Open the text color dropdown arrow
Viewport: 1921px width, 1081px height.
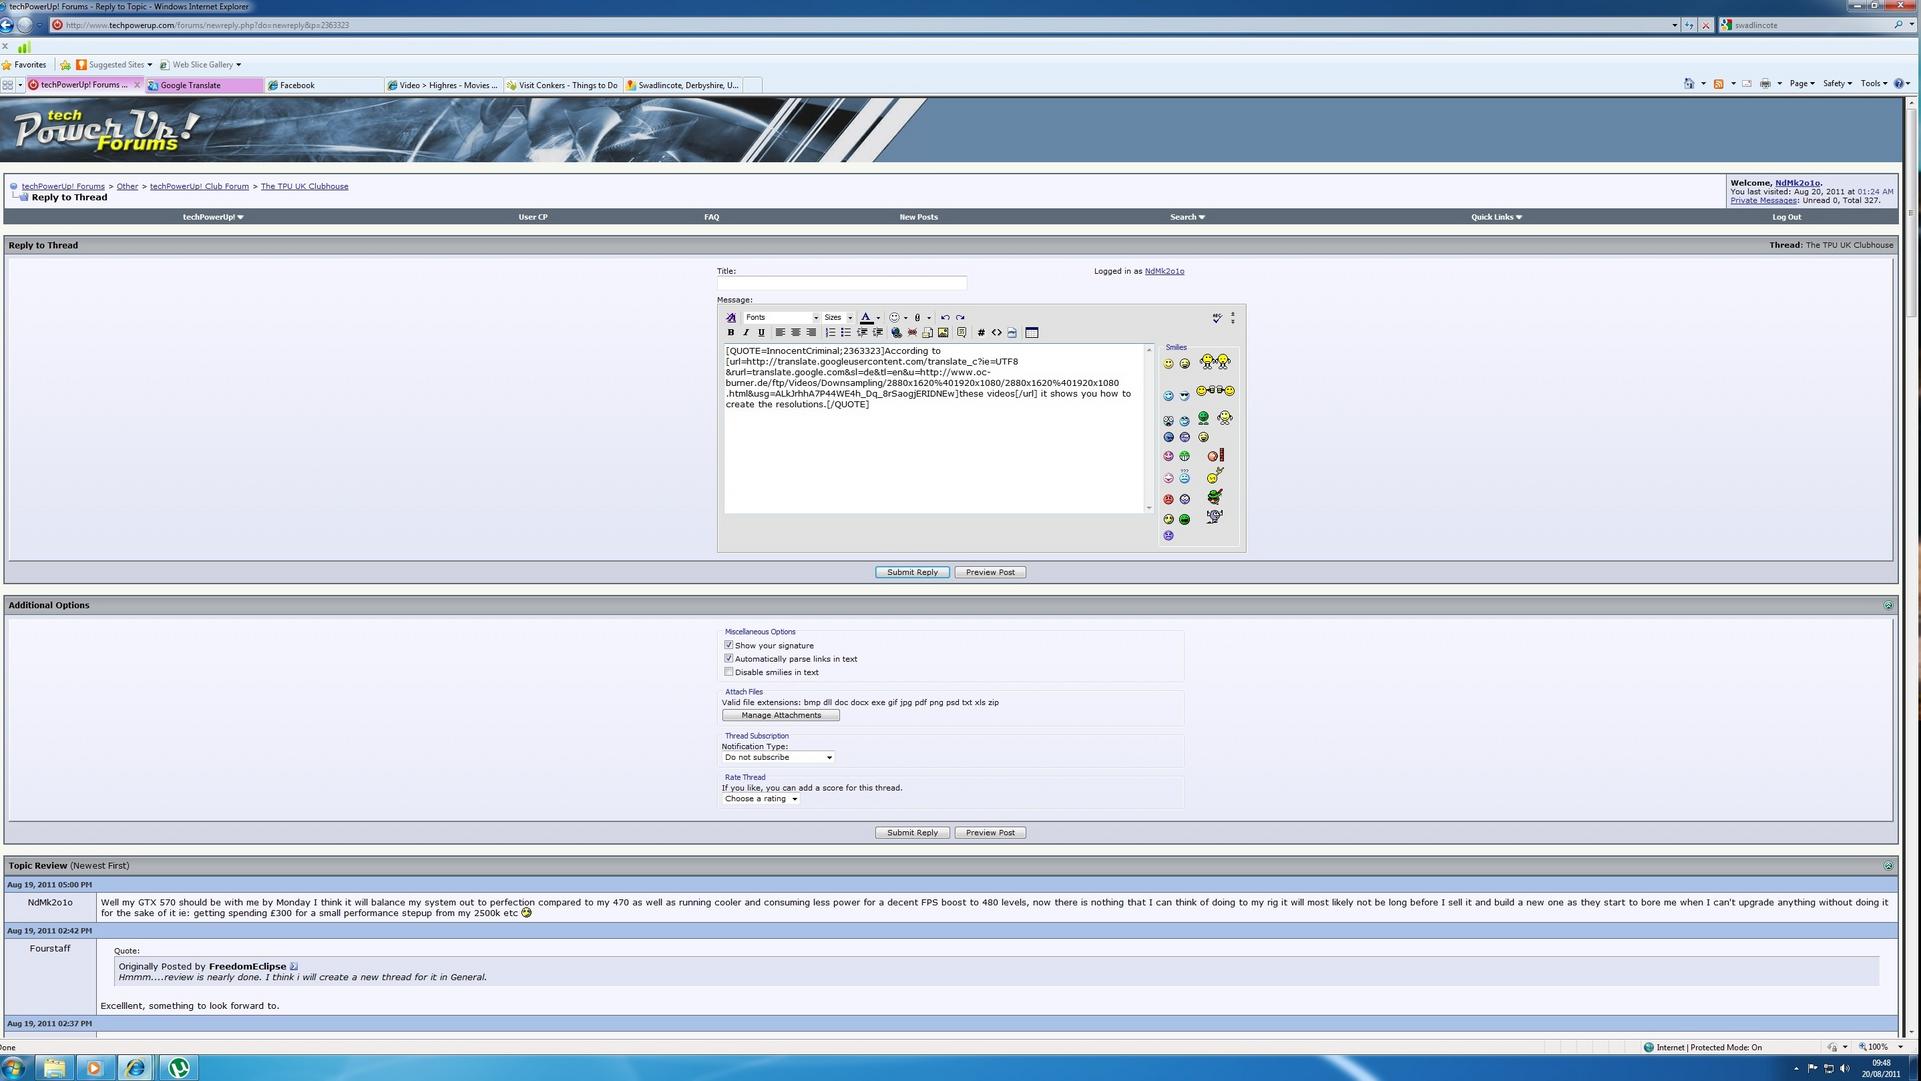pos(878,317)
